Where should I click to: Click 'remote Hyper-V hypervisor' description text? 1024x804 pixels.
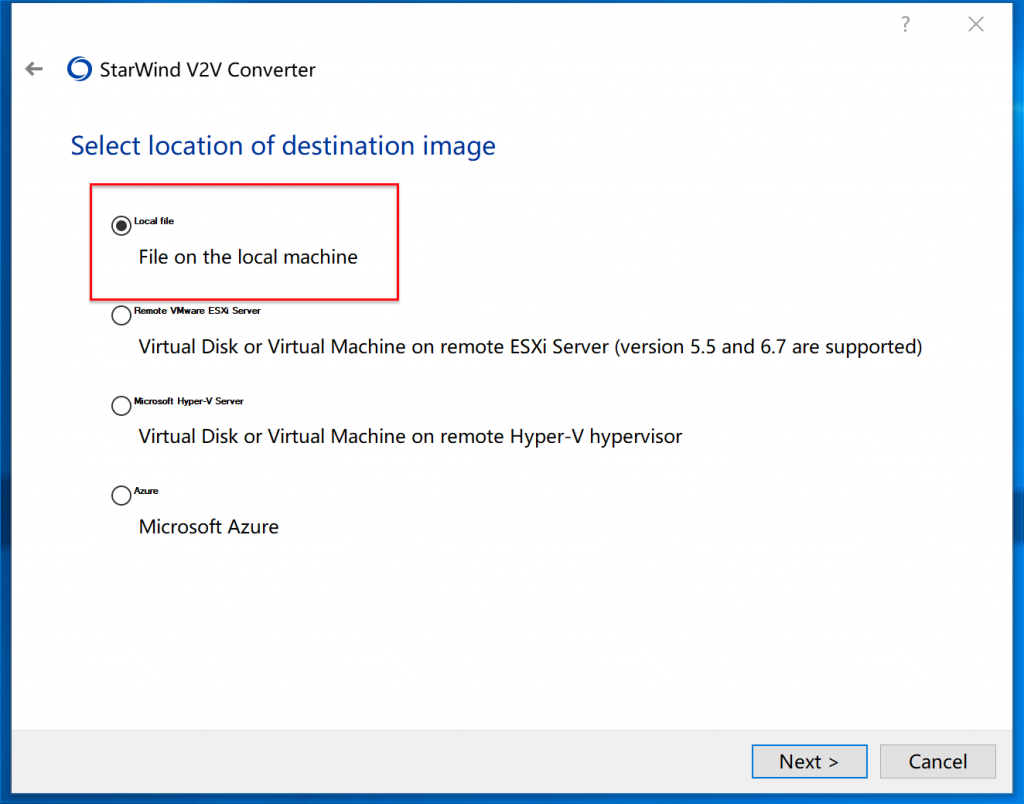coord(410,436)
